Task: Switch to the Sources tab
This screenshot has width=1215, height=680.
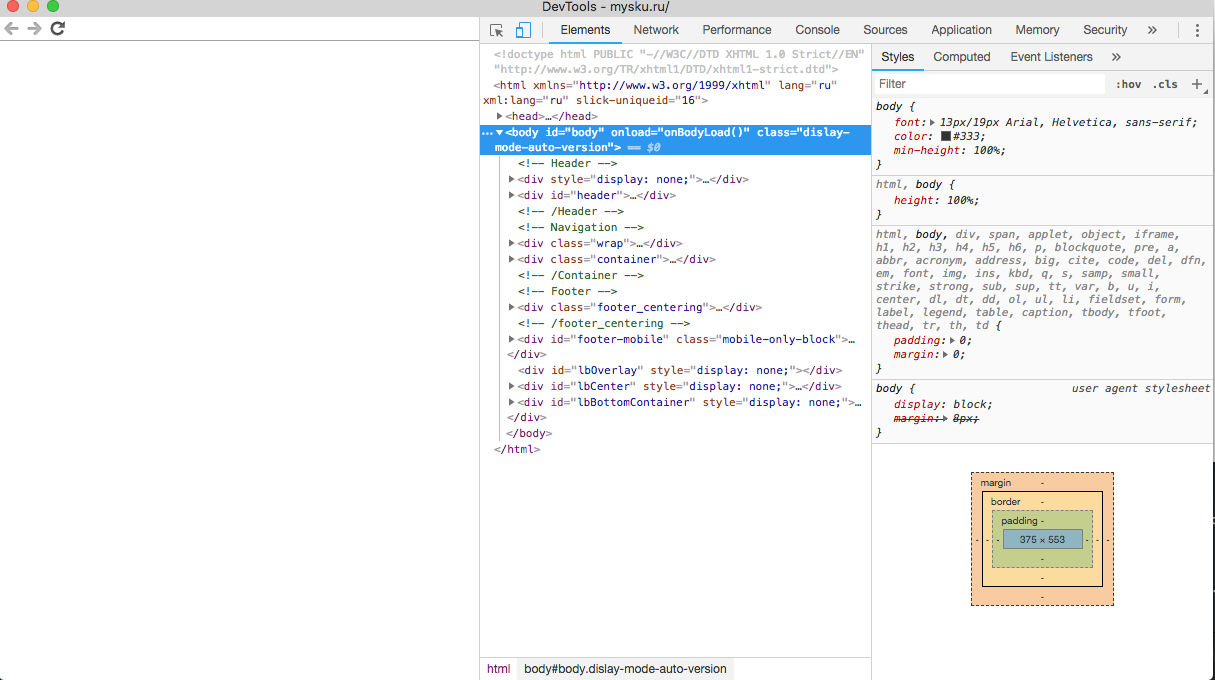Action: pyautogui.click(x=885, y=30)
